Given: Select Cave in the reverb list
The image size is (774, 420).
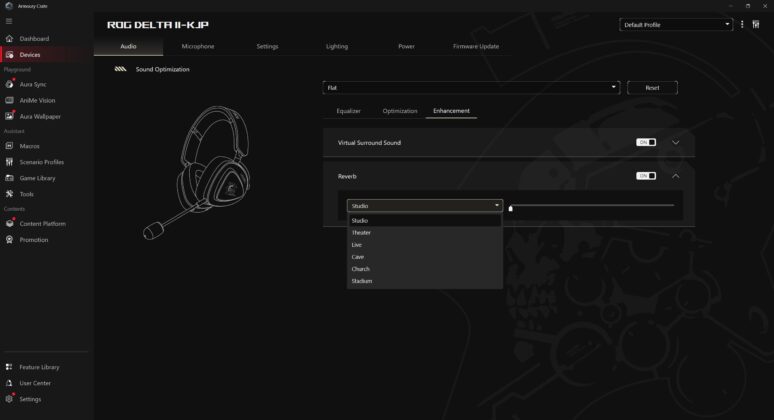Looking at the screenshot, I should pyautogui.click(x=425, y=257).
